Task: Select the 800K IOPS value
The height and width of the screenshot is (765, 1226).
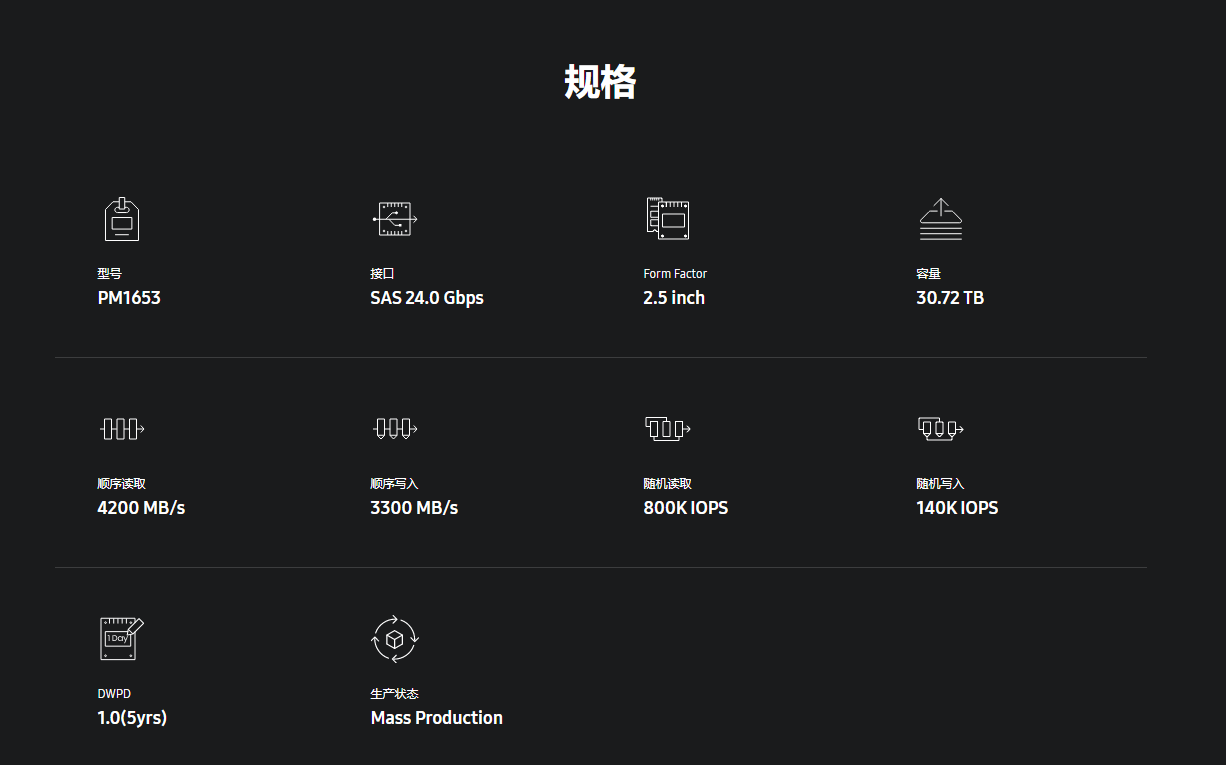Action: [686, 508]
